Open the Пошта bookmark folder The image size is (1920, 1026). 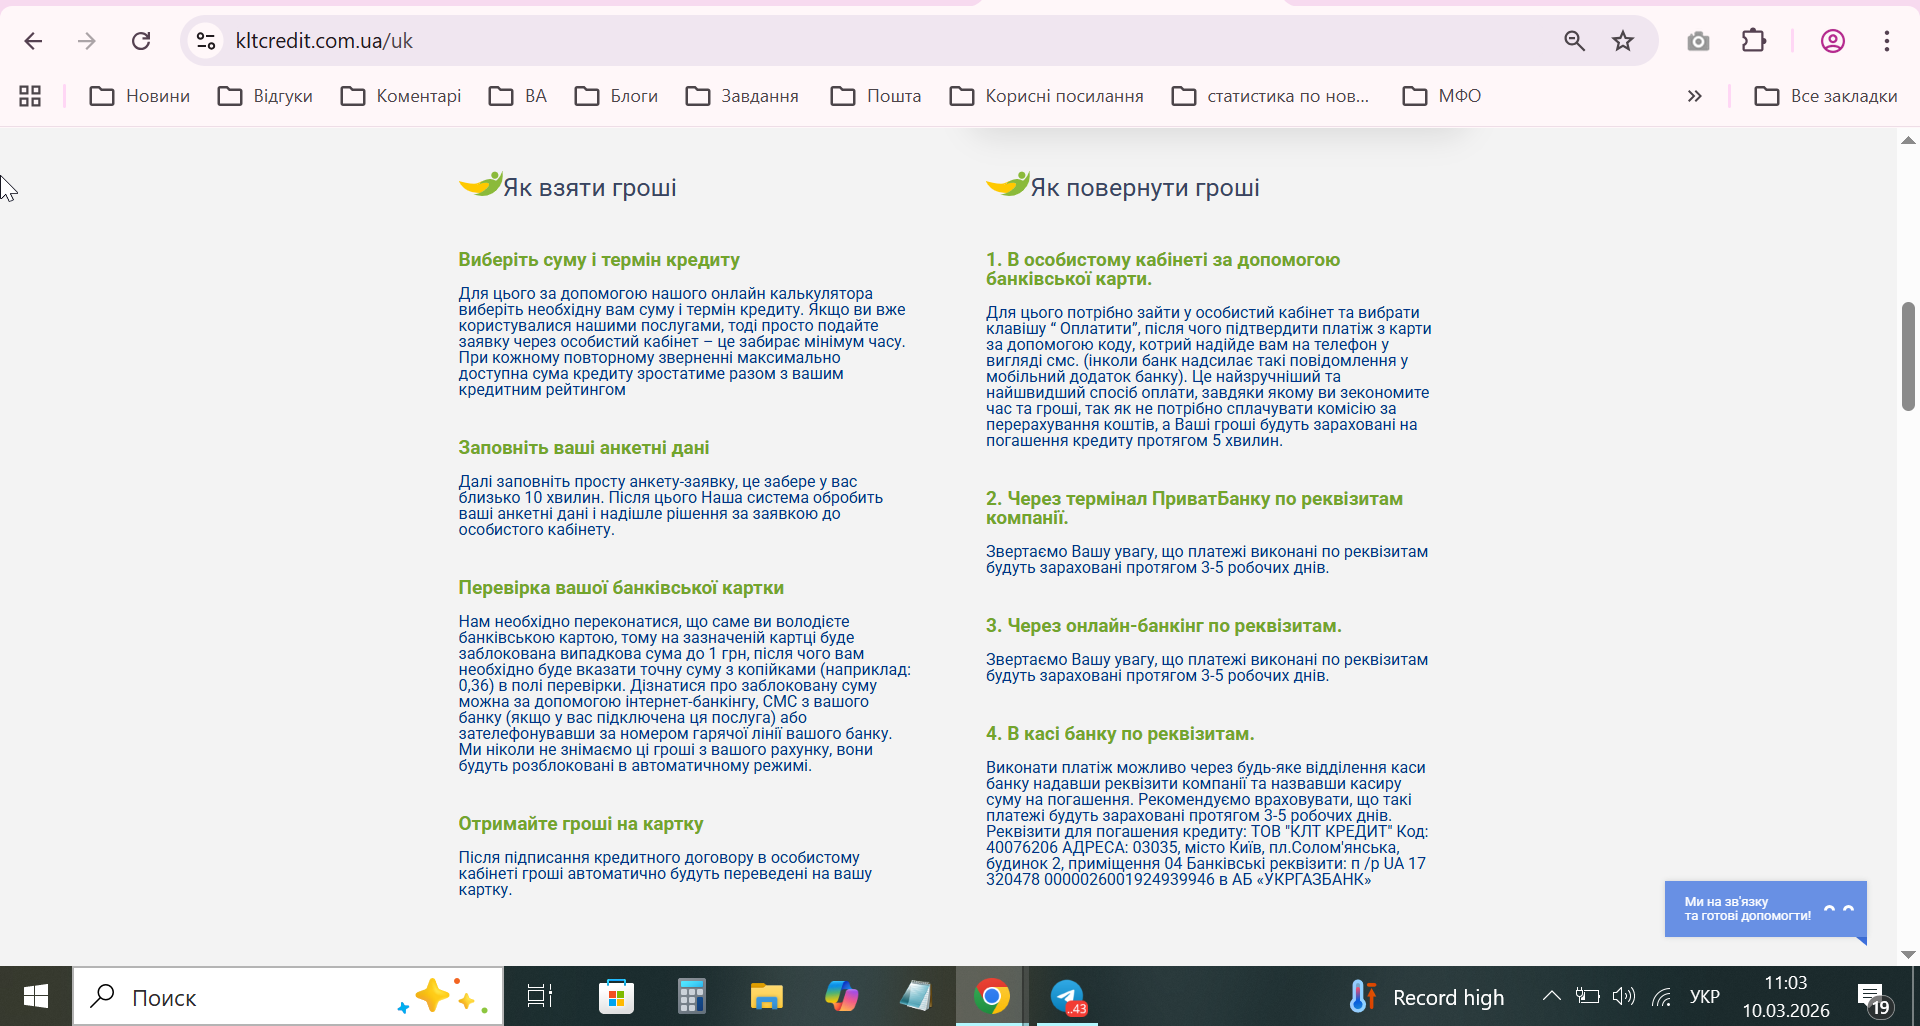(x=876, y=96)
